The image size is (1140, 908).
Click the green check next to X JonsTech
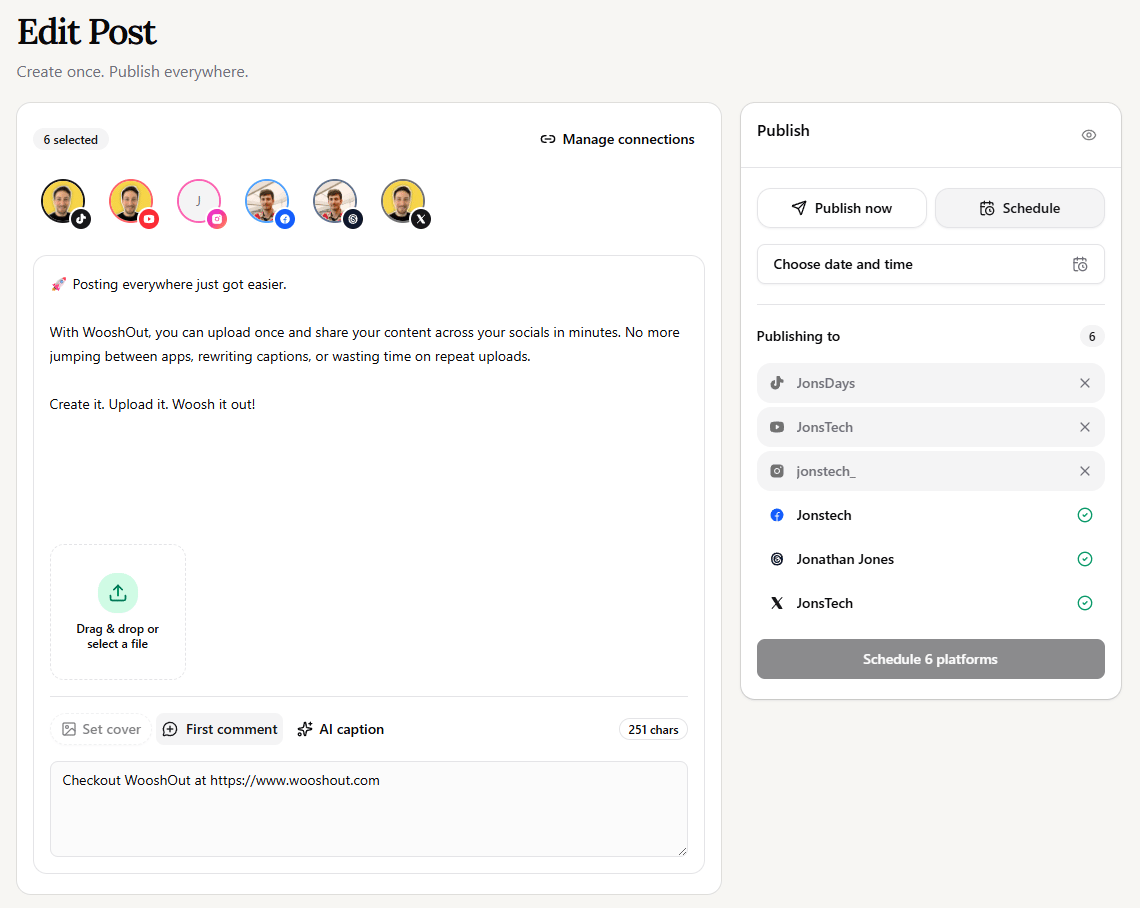tap(1085, 603)
